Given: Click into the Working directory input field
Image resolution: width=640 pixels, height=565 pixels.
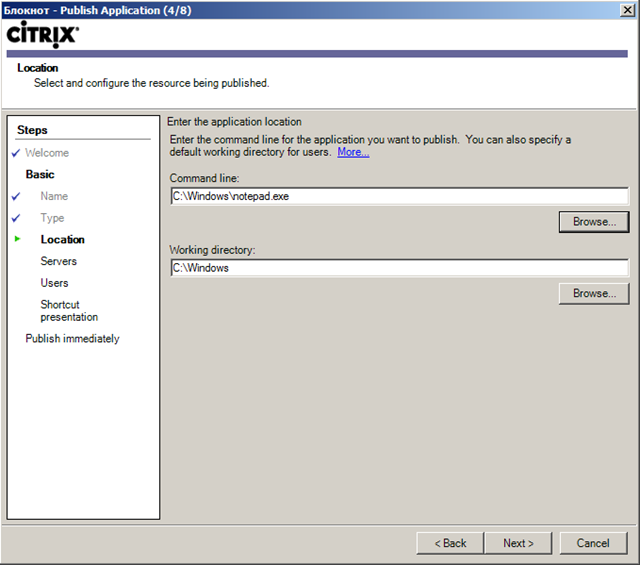Looking at the screenshot, I should (x=400, y=268).
